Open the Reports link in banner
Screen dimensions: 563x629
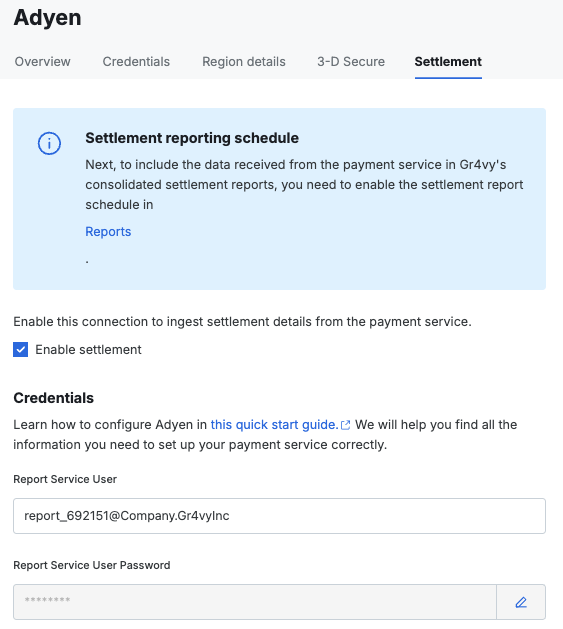108,231
